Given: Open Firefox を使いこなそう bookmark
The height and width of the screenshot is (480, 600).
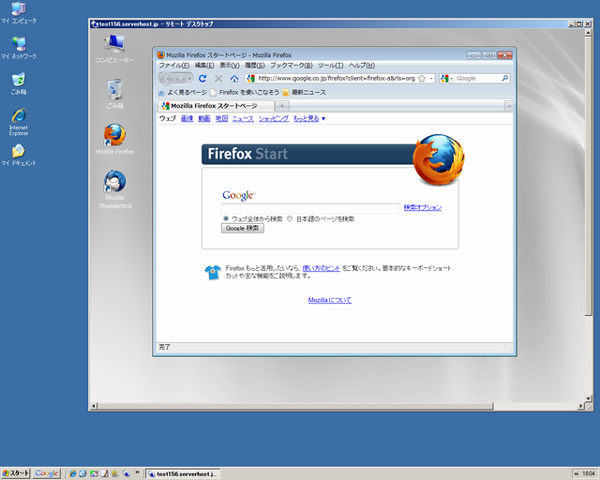Looking at the screenshot, I should tap(245, 92).
